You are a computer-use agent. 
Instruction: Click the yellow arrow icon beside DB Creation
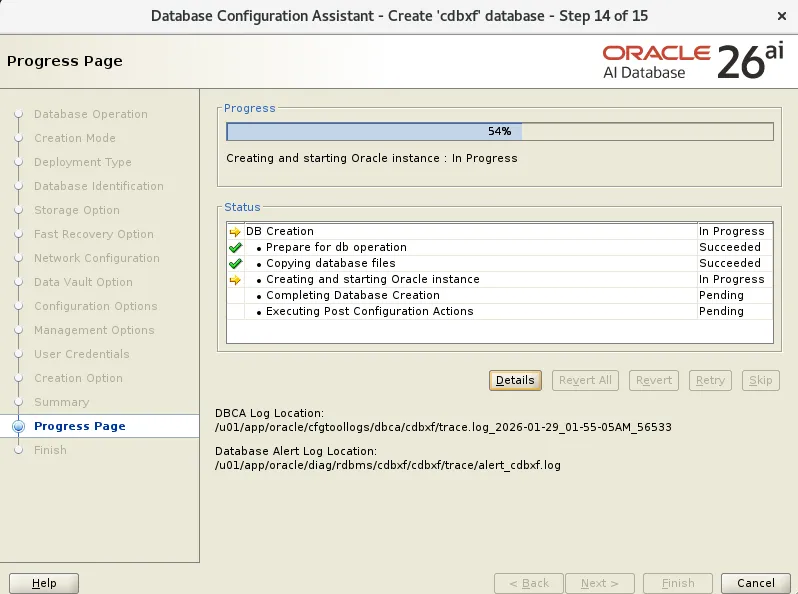pyautogui.click(x=235, y=232)
